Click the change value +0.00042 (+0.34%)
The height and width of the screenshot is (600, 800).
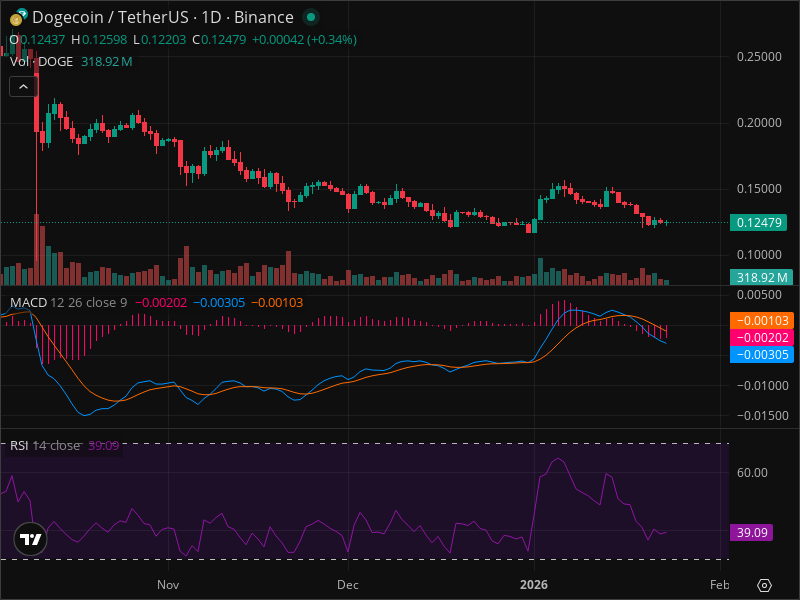pos(305,40)
